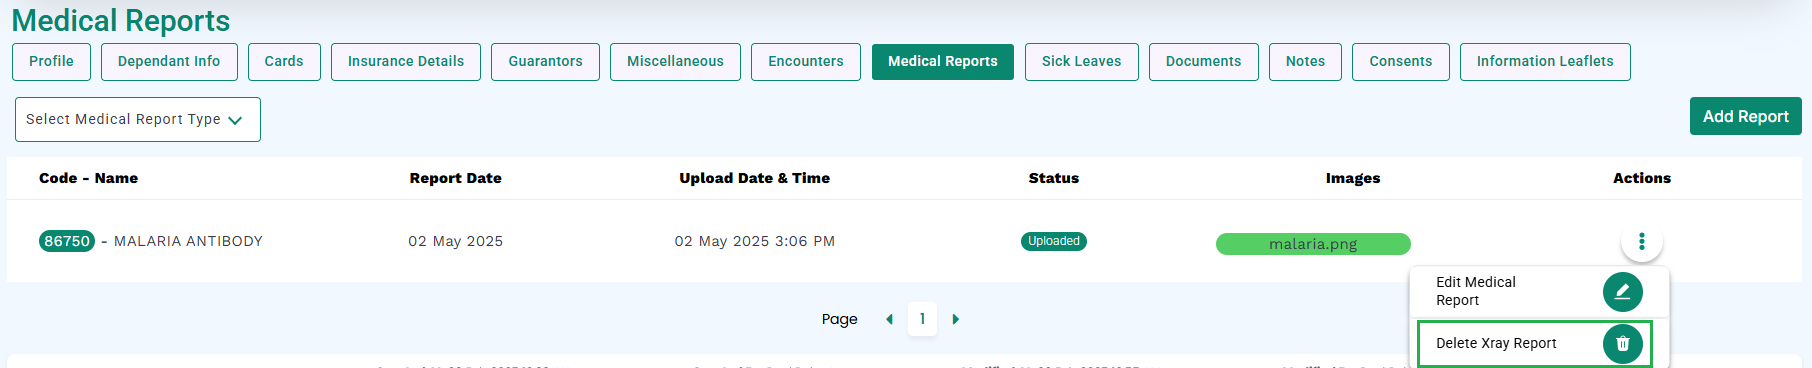Open the Information Leaflets tab

pyautogui.click(x=1545, y=61)
